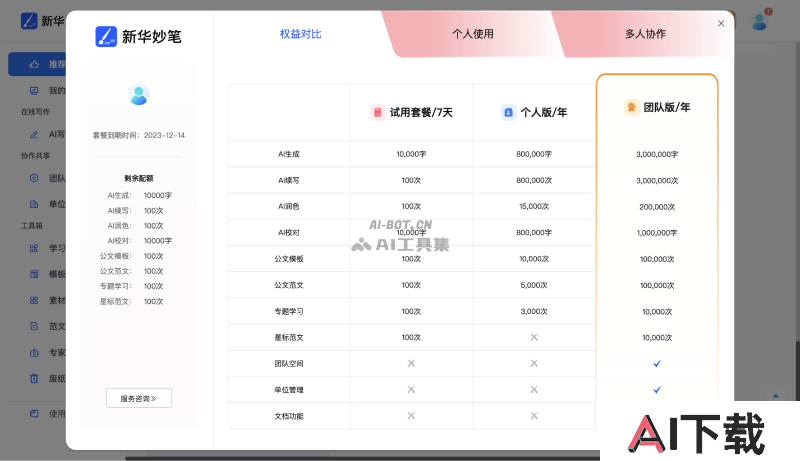The image size is (800, 461).
Task: Click the 1,000,000字 AI校对 team value
Action: (x=657, y=233)
